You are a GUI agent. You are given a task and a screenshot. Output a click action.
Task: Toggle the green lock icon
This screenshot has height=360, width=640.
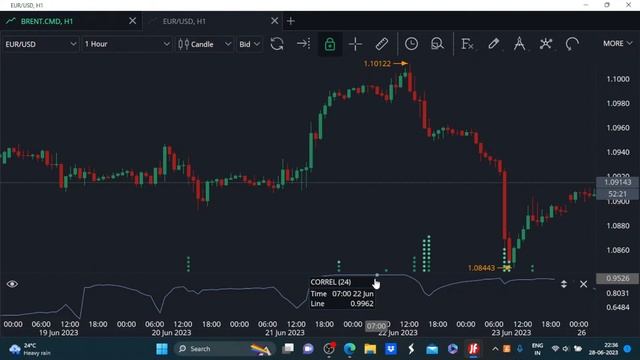pyautogui.click(x=330, y=44)
